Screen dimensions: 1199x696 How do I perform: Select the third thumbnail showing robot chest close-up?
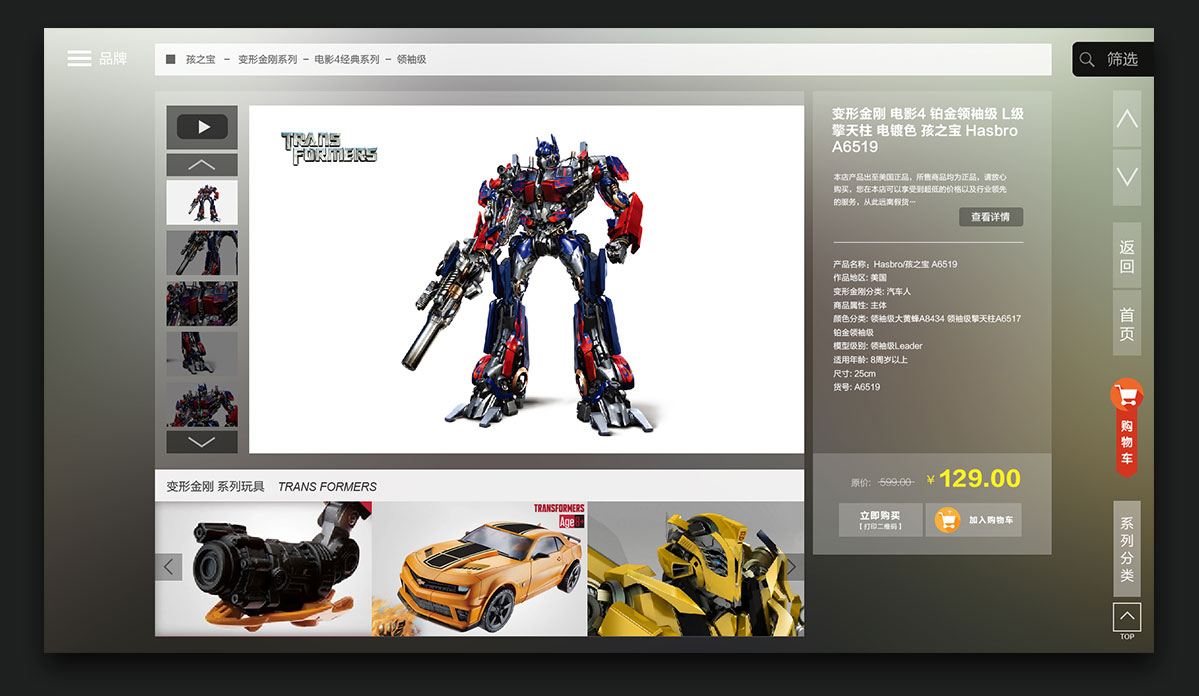pos(202,304)
